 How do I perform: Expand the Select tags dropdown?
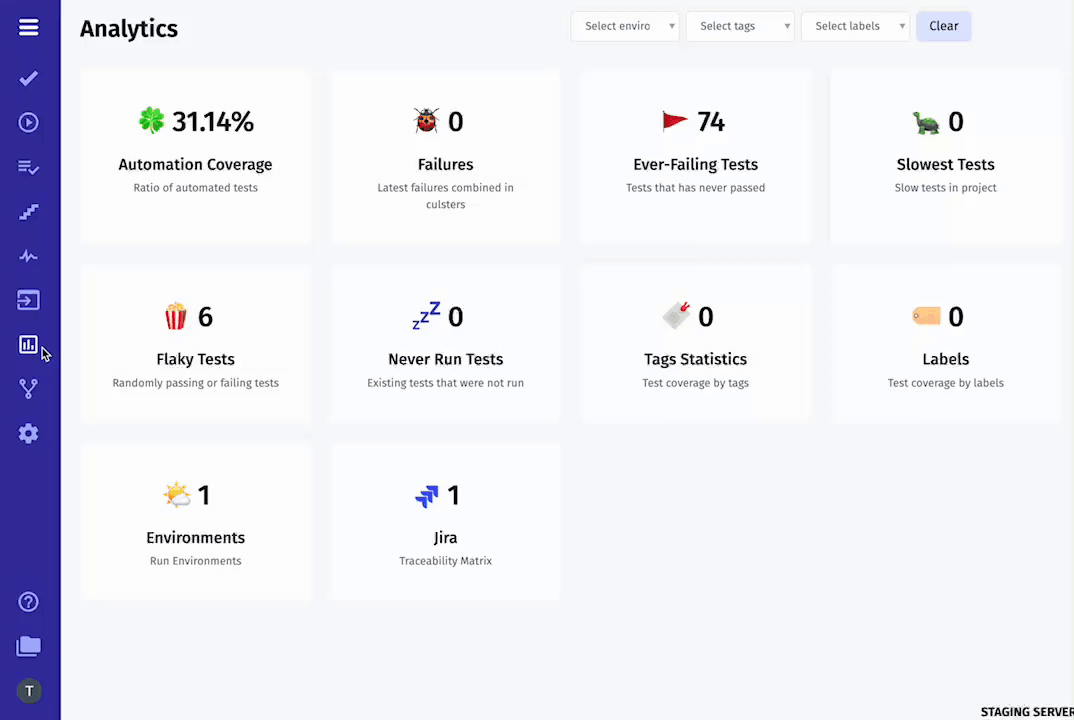(740, 26)
